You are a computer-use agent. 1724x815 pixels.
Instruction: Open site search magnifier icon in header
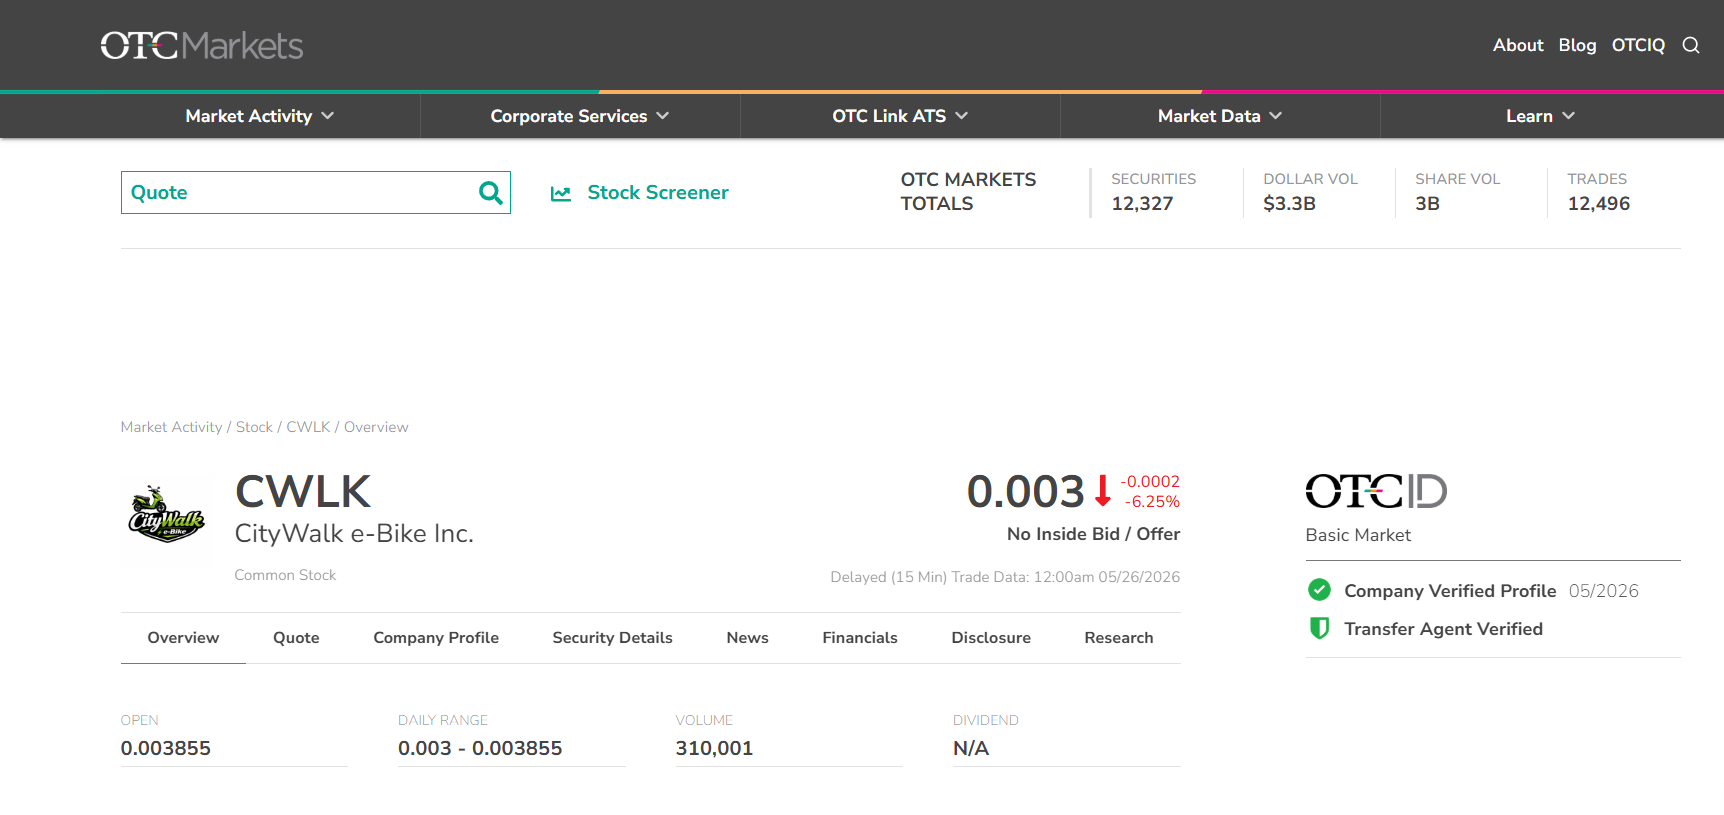[x=1691, y=45]
